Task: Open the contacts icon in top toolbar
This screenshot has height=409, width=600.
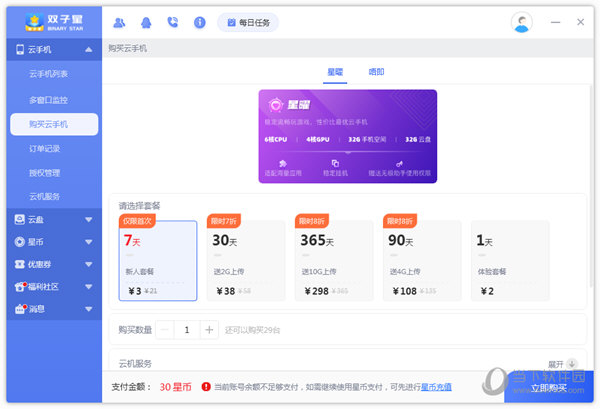Action: [x=119, y=23]
